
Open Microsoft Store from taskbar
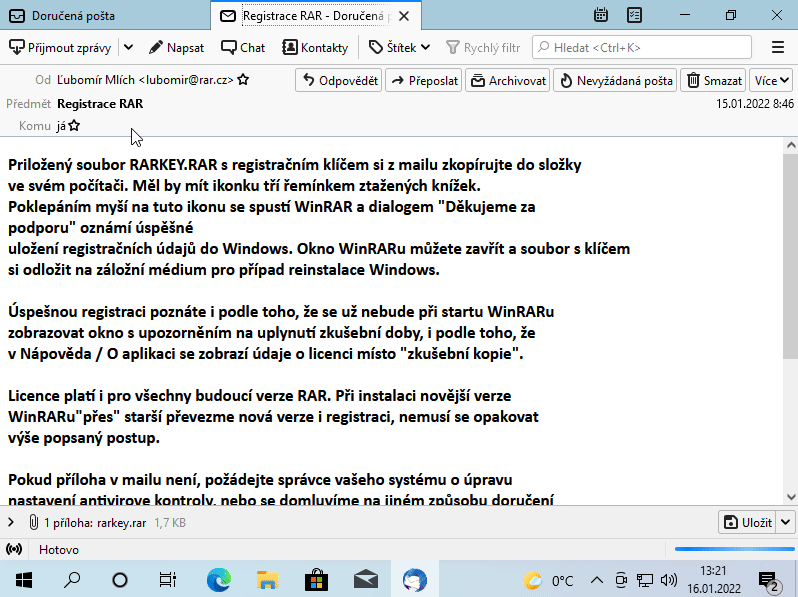click(317, 580)
